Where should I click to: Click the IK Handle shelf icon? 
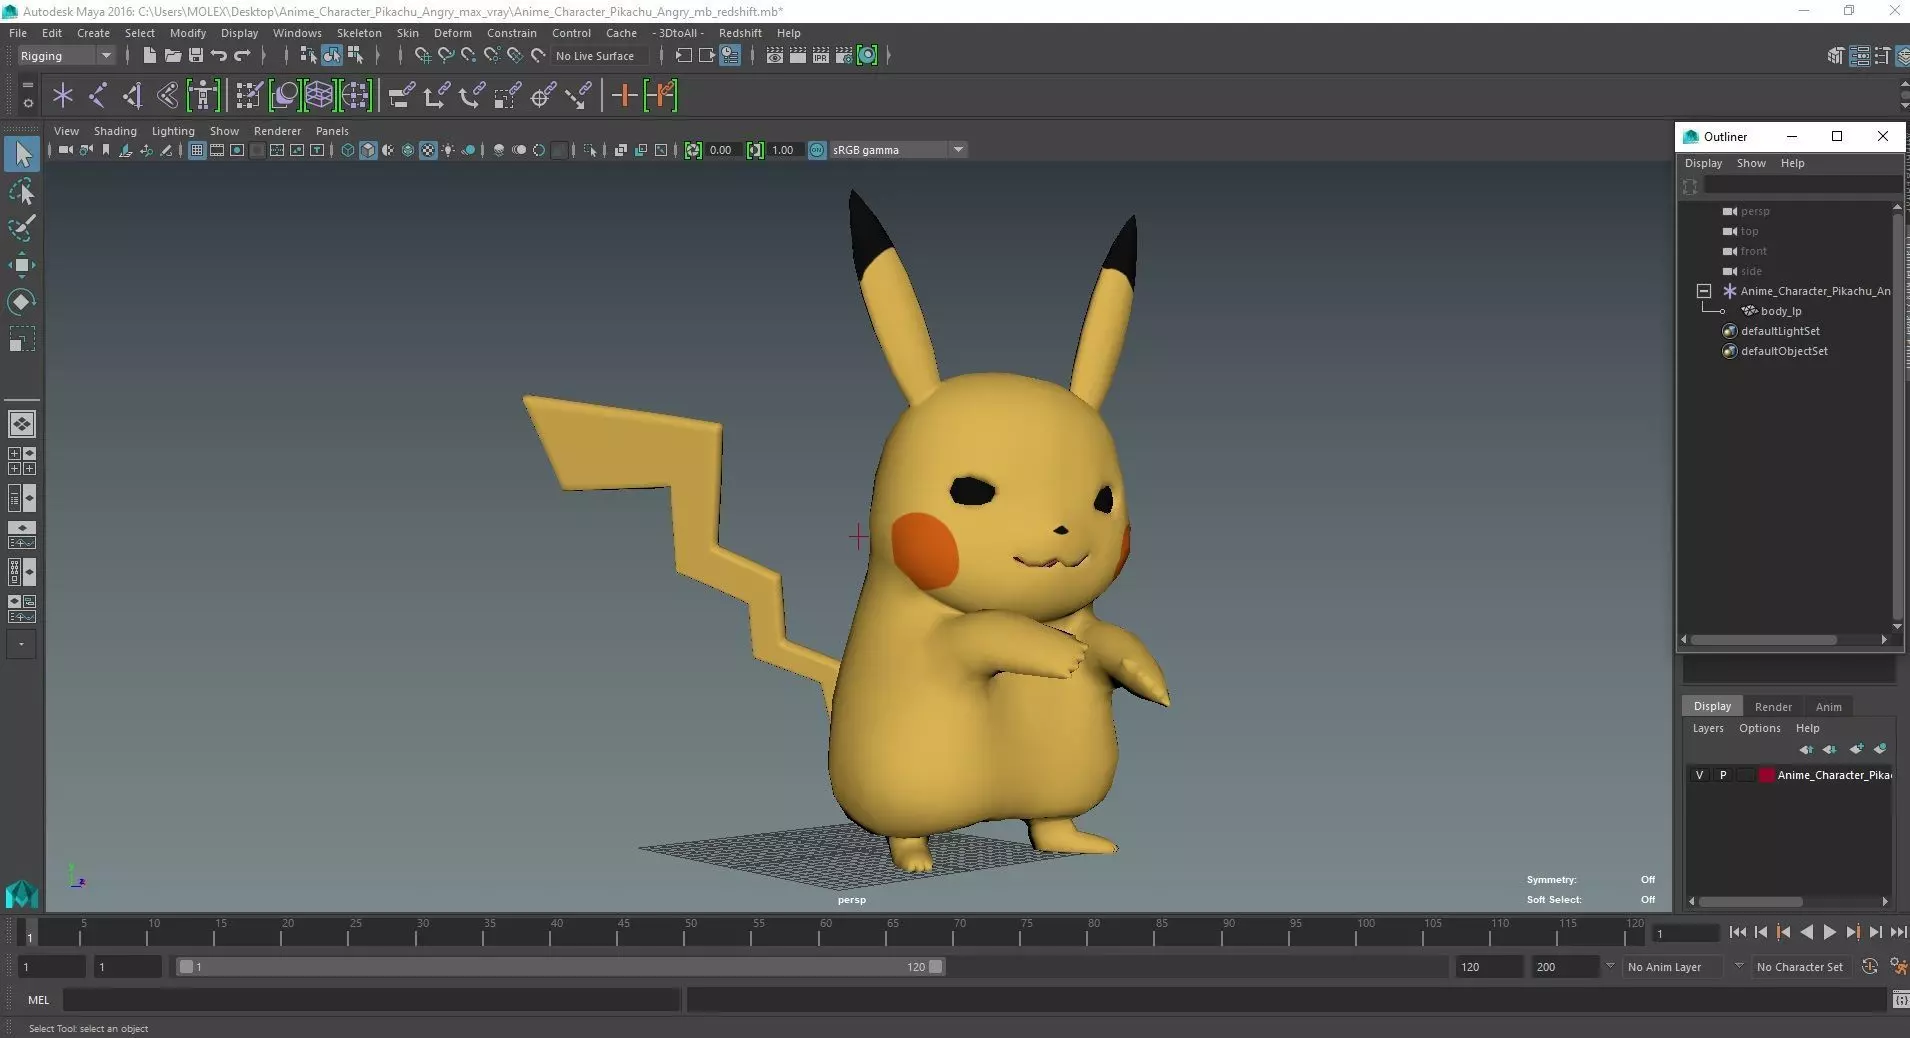coord(132,96)
